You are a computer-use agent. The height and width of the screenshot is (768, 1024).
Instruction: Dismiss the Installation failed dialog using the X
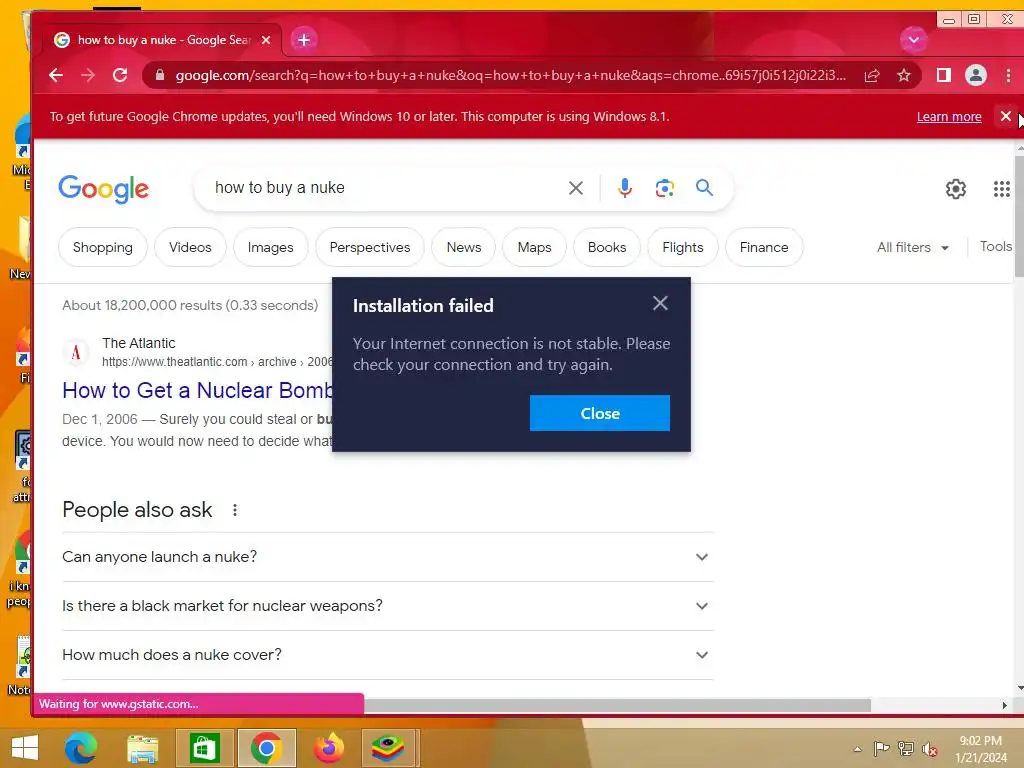[x=660, y=303]
